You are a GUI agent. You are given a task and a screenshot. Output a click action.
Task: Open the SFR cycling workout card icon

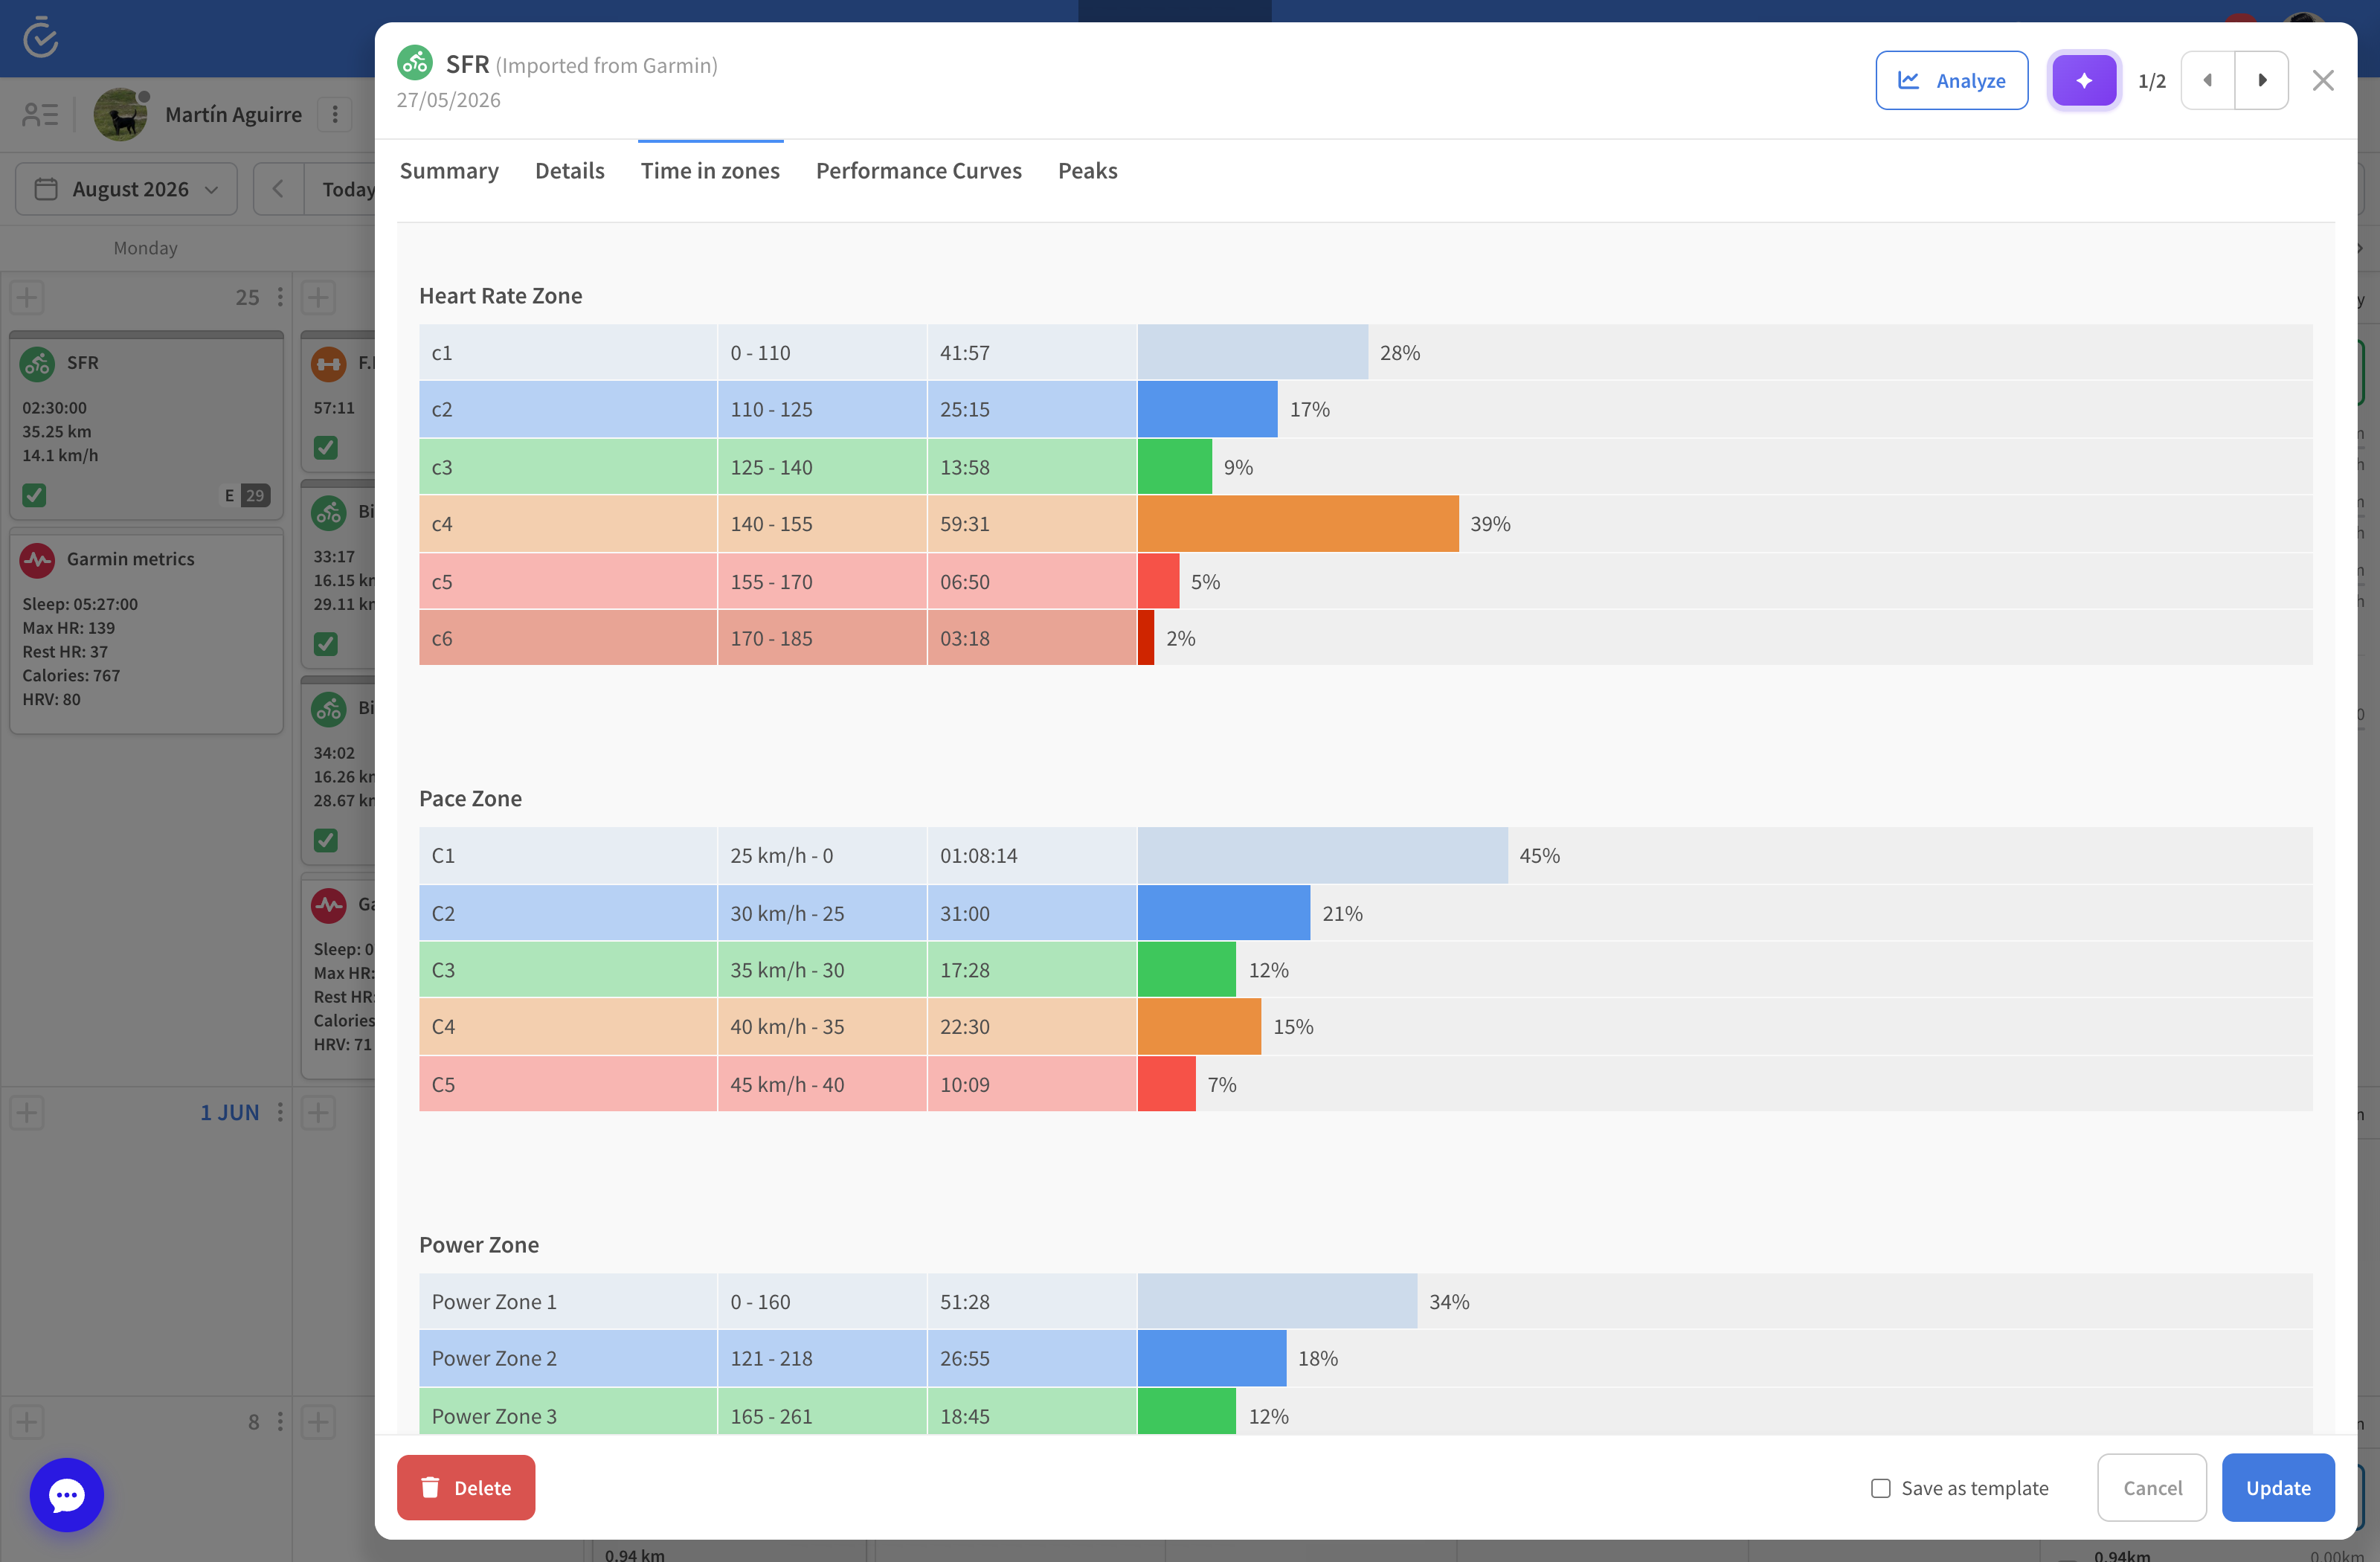(38, 363)
